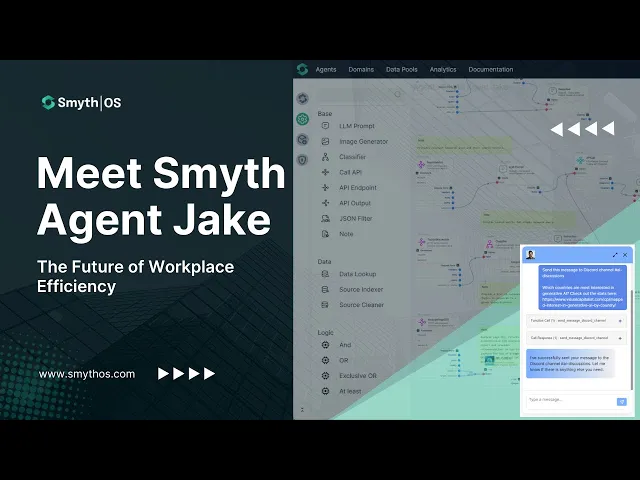The width and height of the screenshot is (640, 480).
Task: Send the chat message with the paper plane button
Action: coord(622,402)
